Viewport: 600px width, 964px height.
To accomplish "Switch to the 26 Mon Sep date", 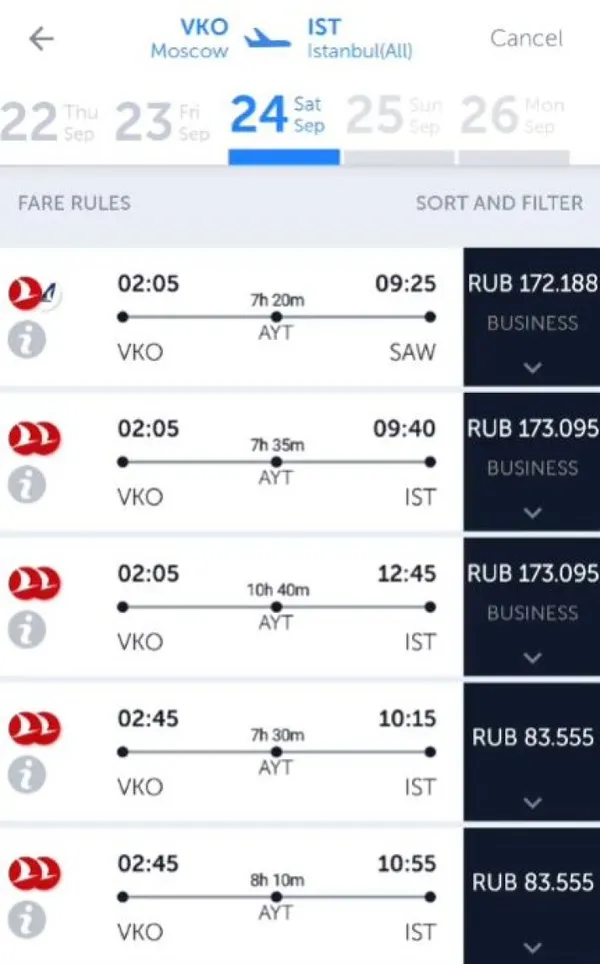I will 508,119.
